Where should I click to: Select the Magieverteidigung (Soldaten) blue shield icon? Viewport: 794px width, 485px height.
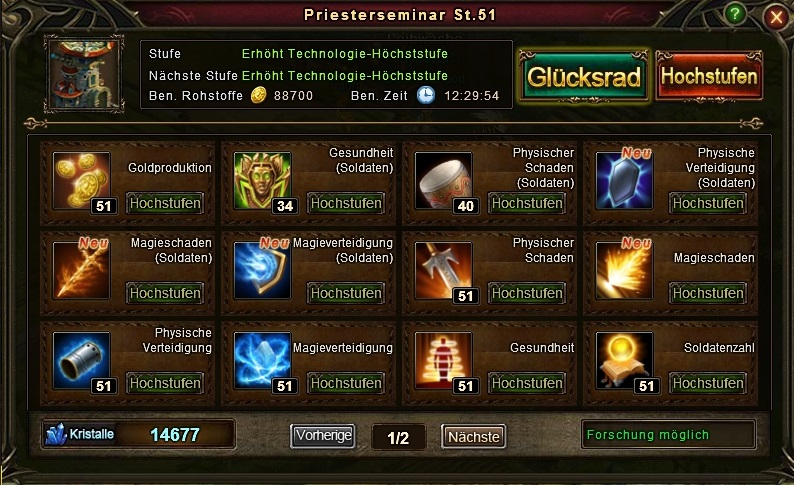(x=262, y=270)
